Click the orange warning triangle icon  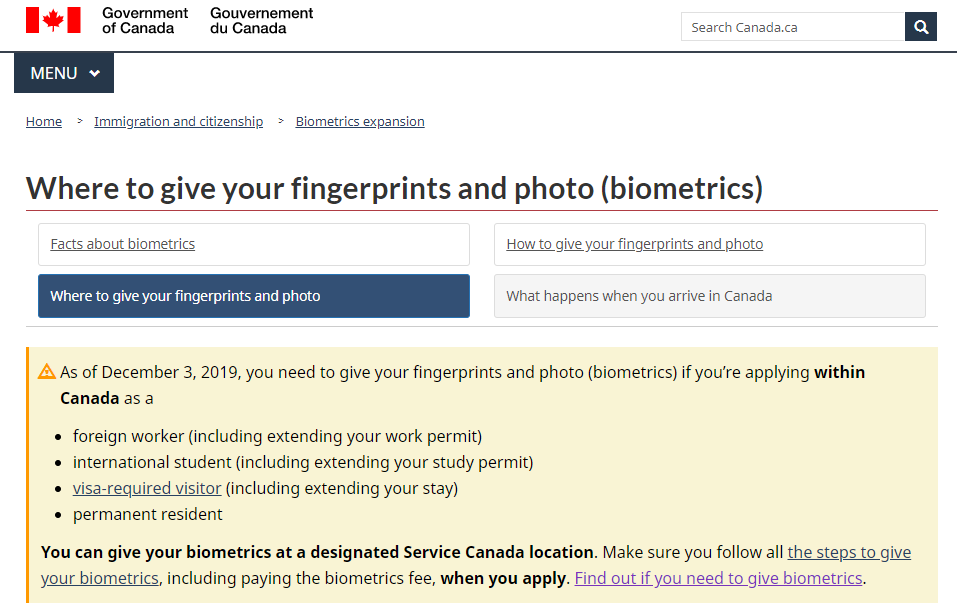(x=47, y=372)
